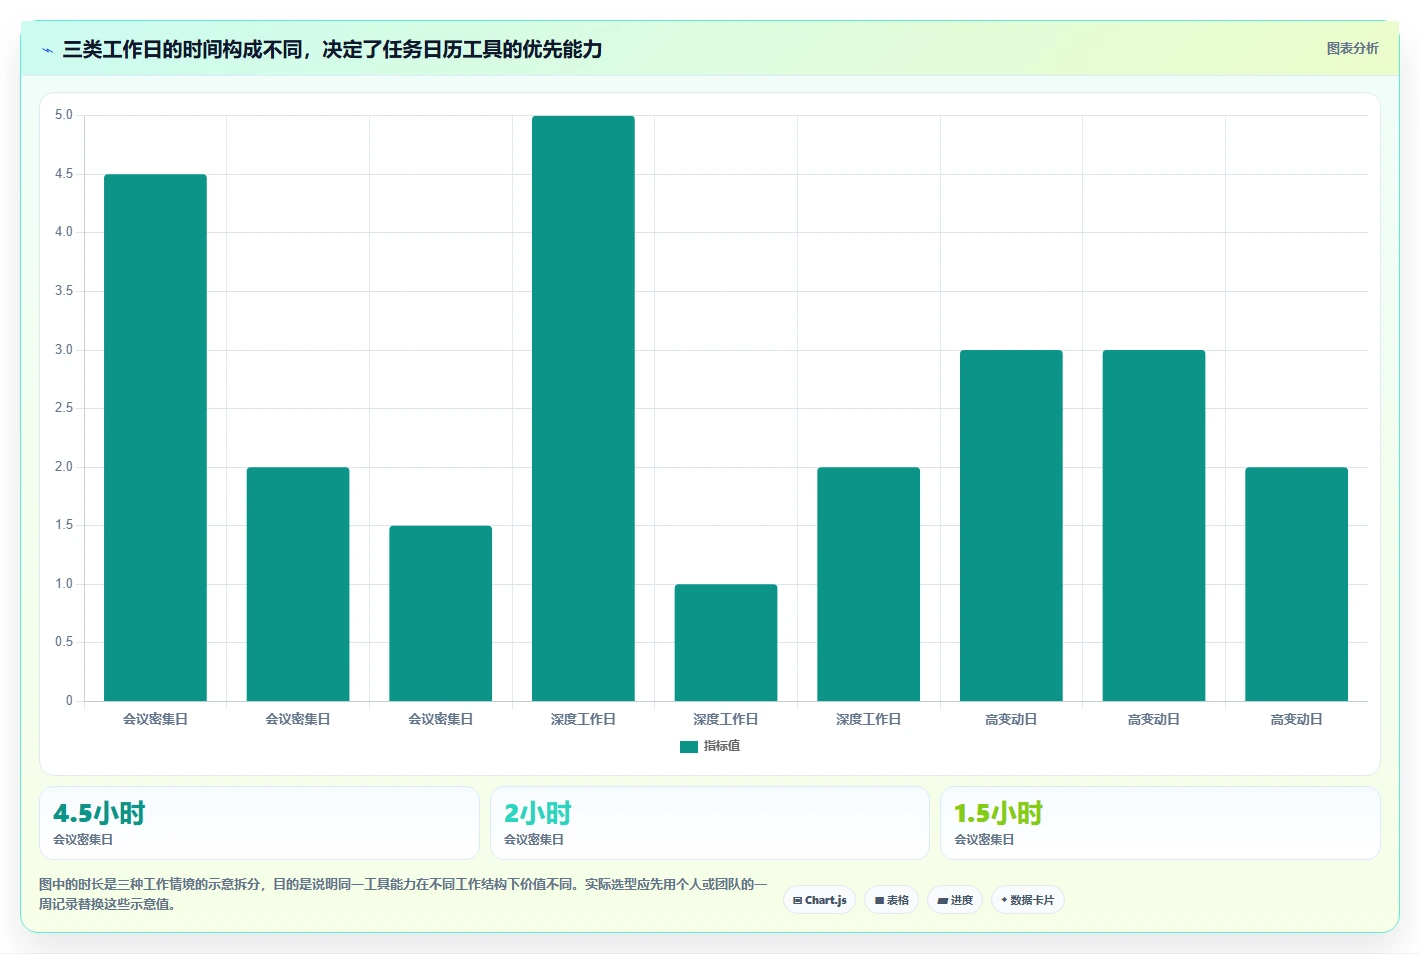Click the Chart.js chip
The height and width of the screenshot is (954, 1420).
[819, 900]
